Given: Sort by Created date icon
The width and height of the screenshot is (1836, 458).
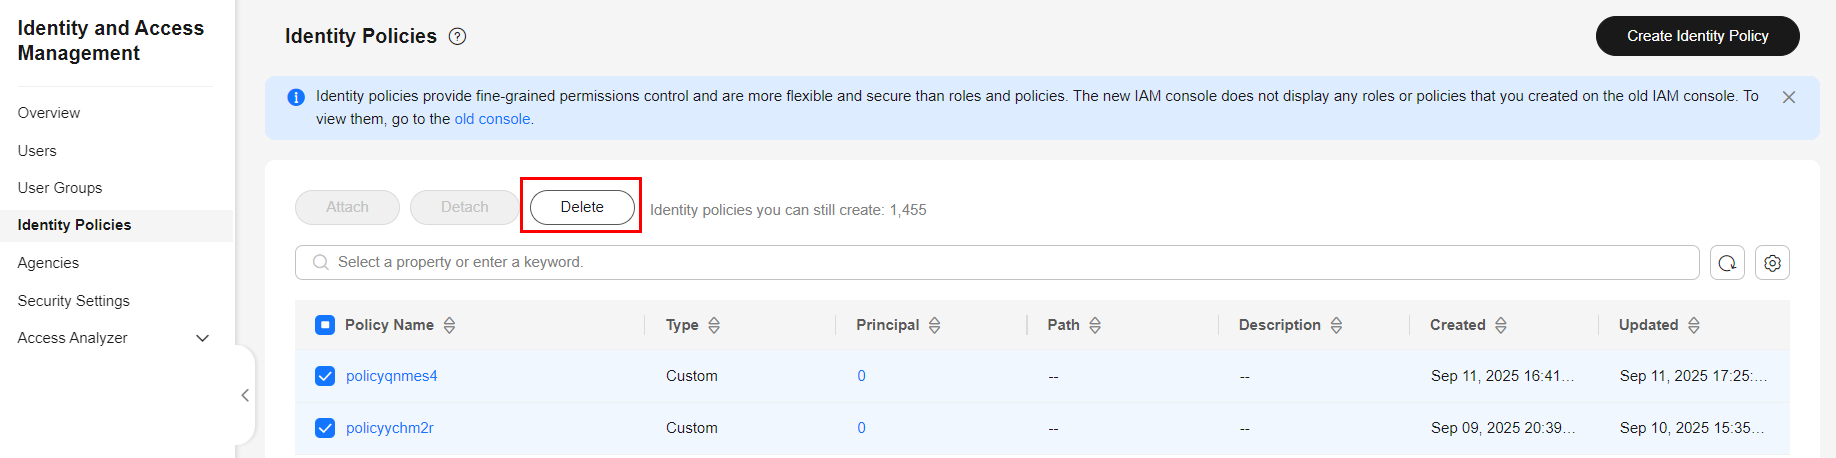Looking at the screenshot, I should click(x=1501, y=325).
